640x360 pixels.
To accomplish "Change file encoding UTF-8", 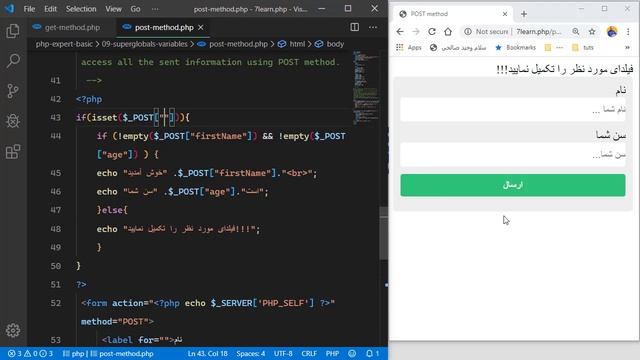I will tap(283, 353).
